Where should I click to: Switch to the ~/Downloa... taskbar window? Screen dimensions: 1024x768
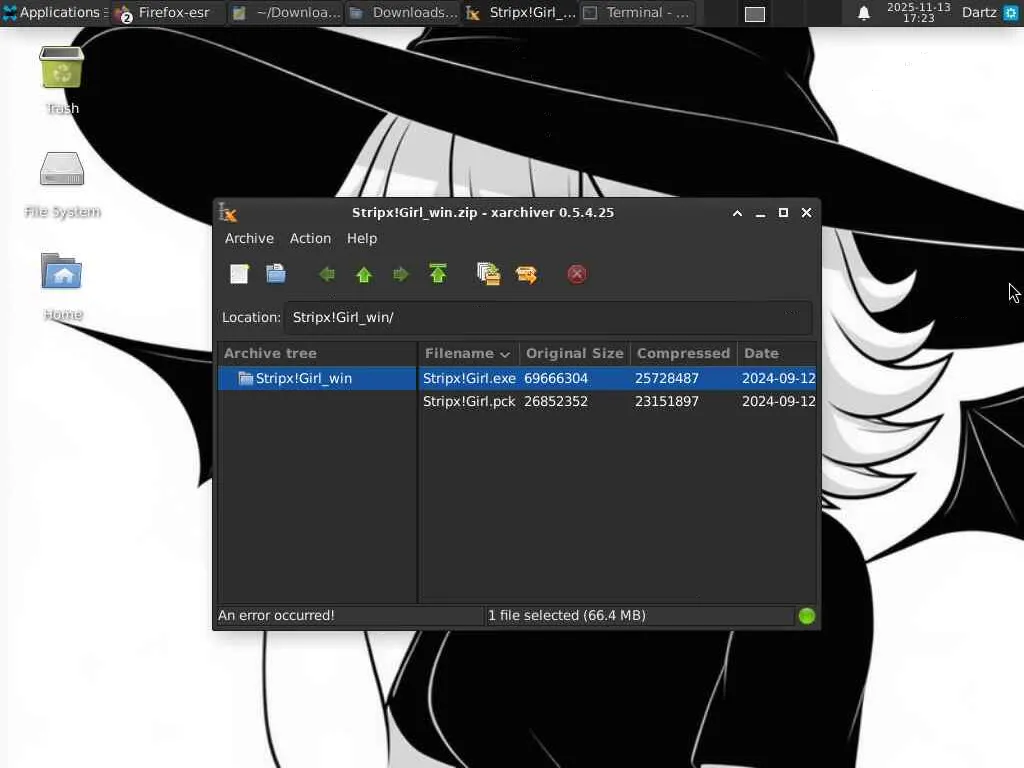click(x=285, y=12)
